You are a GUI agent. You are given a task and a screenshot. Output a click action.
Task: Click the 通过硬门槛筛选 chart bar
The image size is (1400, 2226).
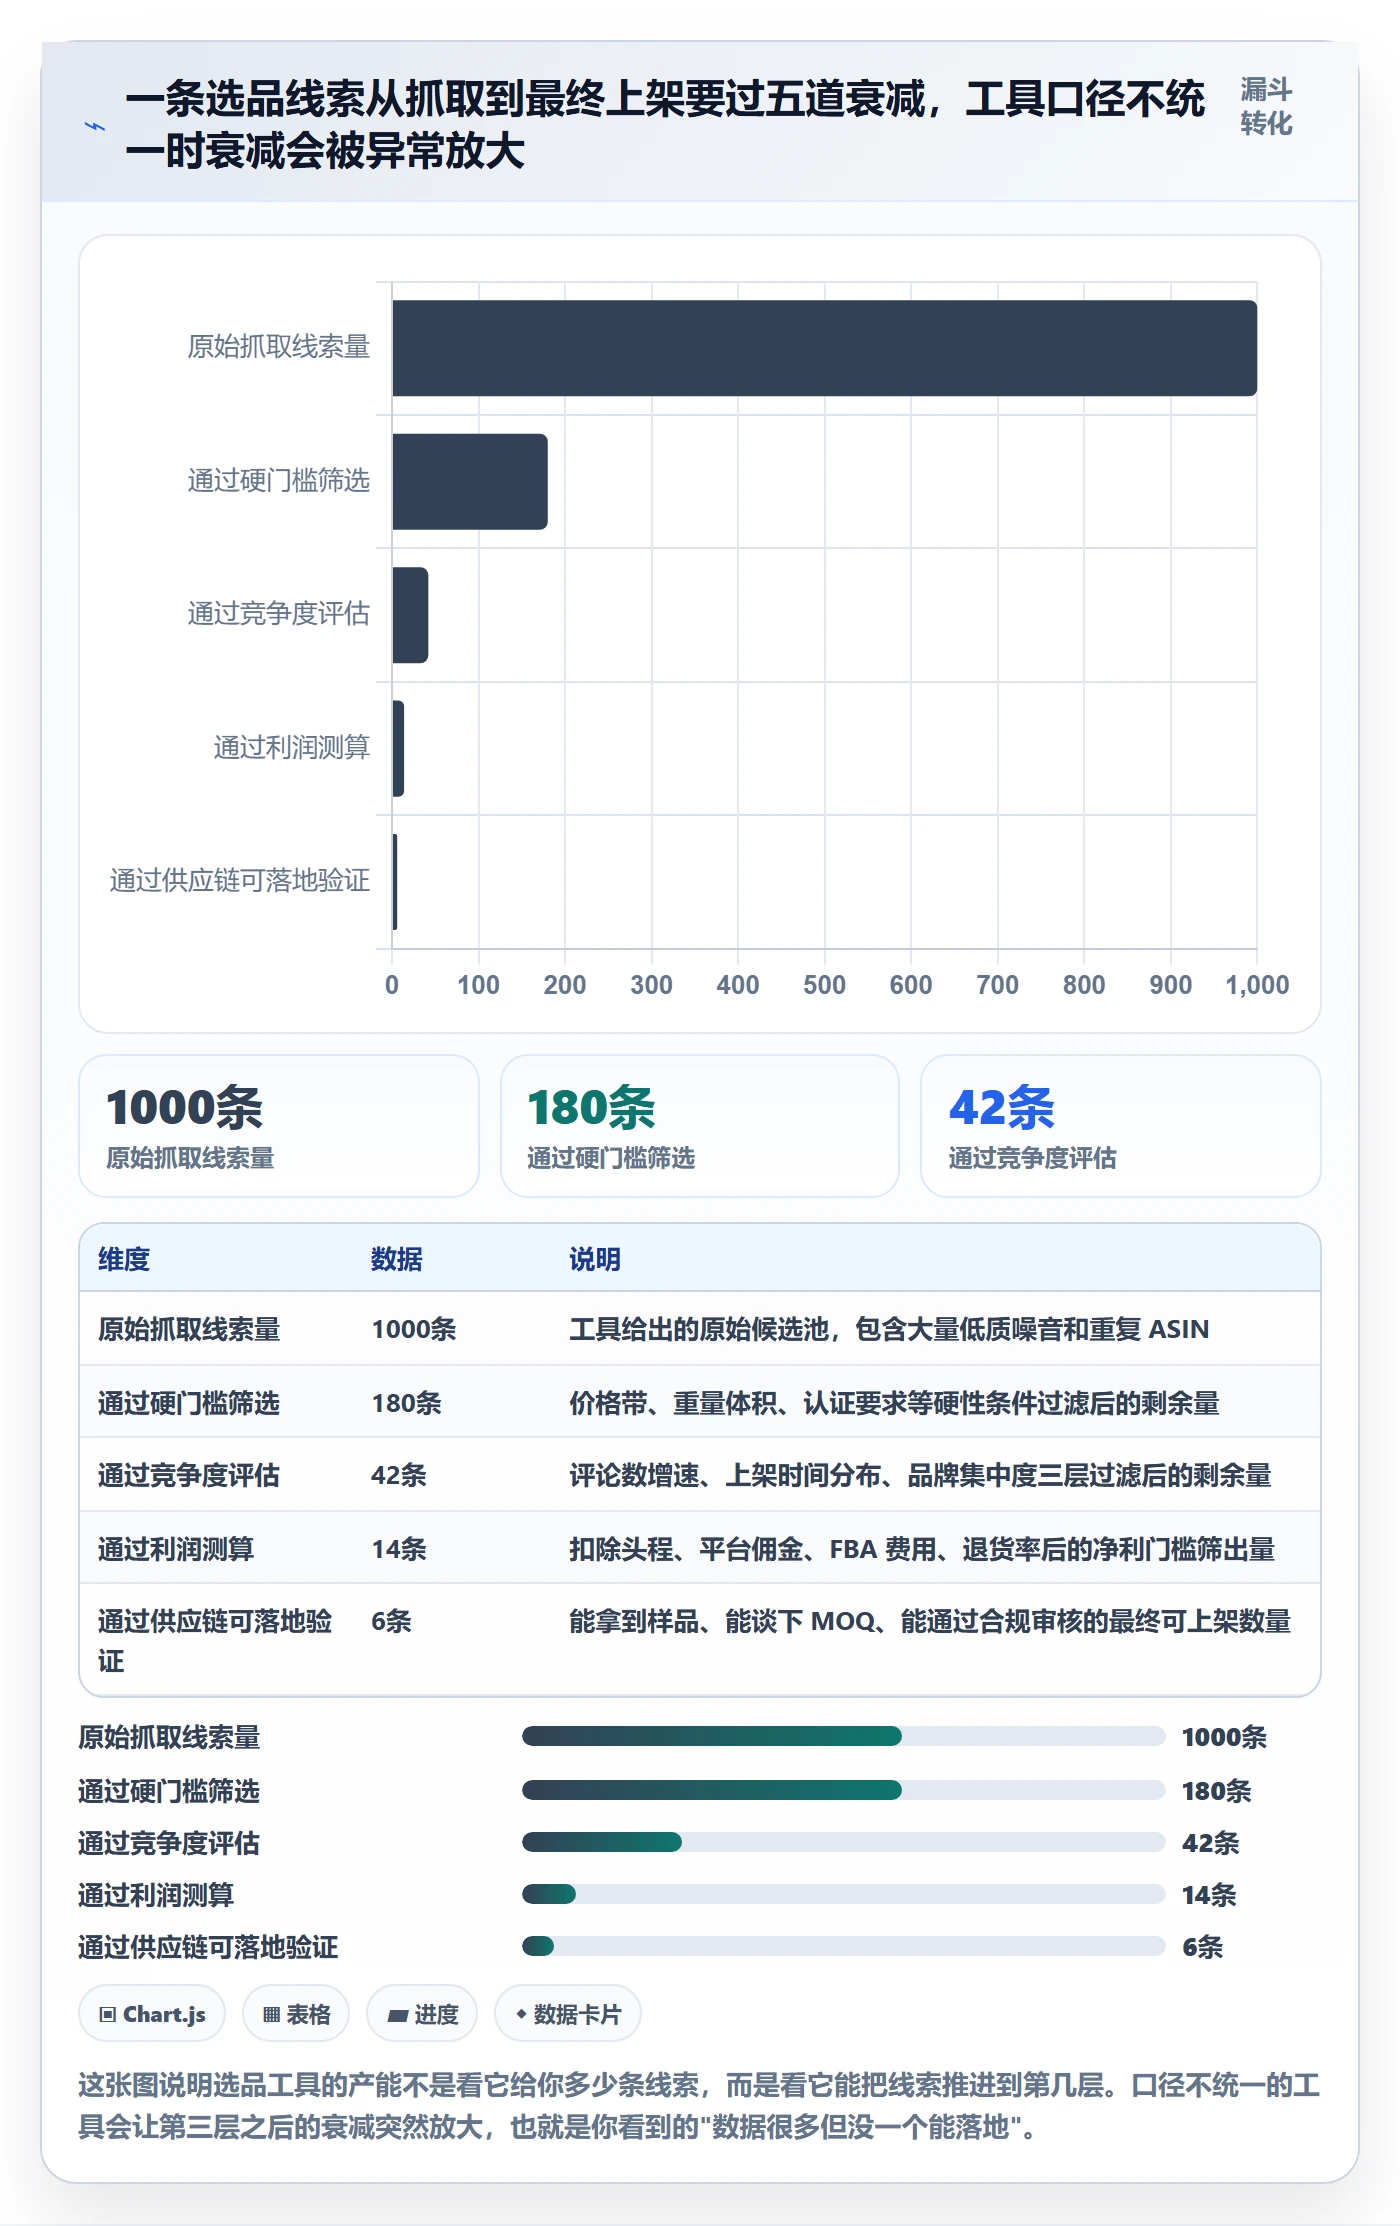pos(470,481)
